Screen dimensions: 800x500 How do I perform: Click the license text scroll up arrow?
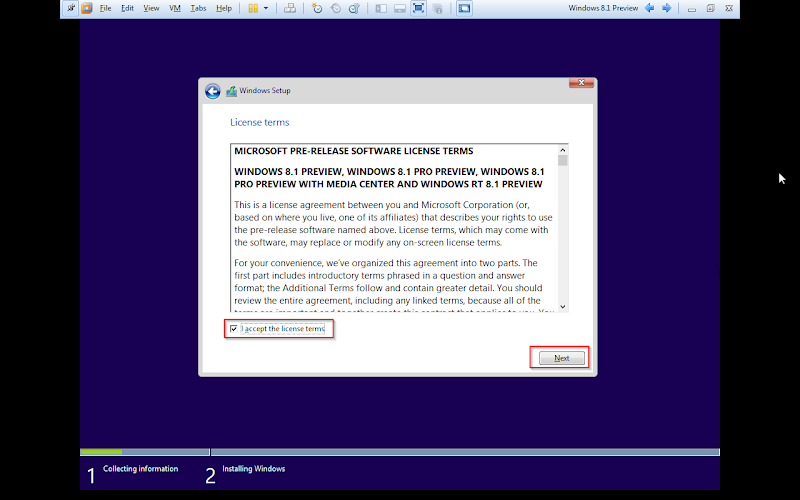(563, 150)
